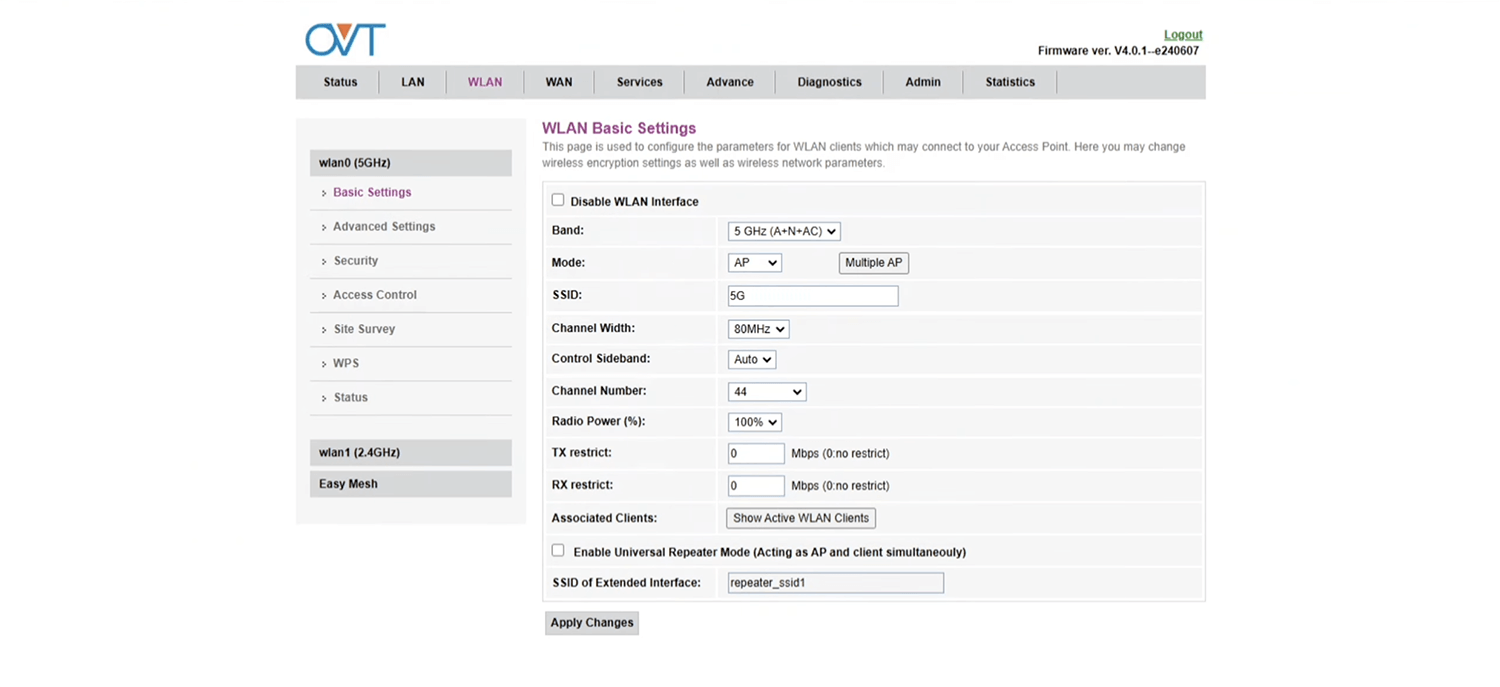Toggle Enable Universal Repeater Mode checkbox
The image size is (1500, 687).
558,550
